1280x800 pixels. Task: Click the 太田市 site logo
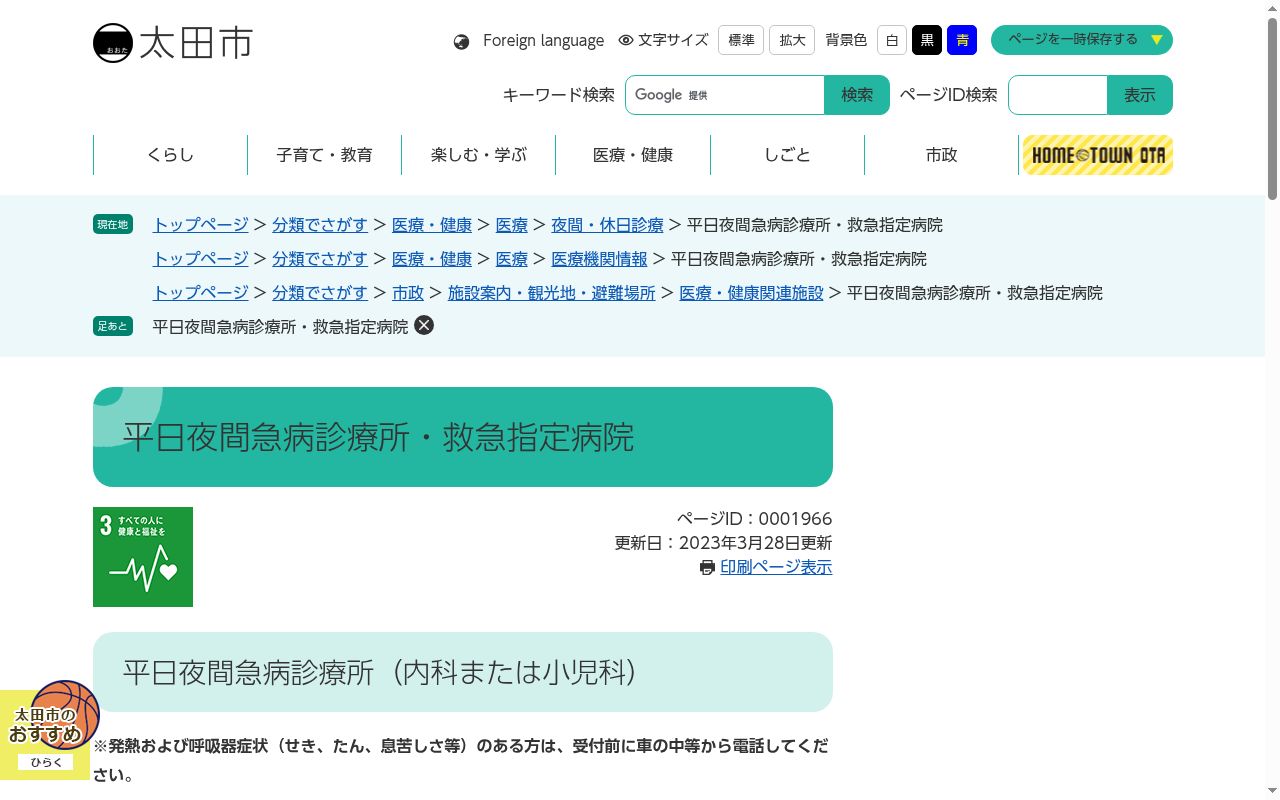click(173, 43)
